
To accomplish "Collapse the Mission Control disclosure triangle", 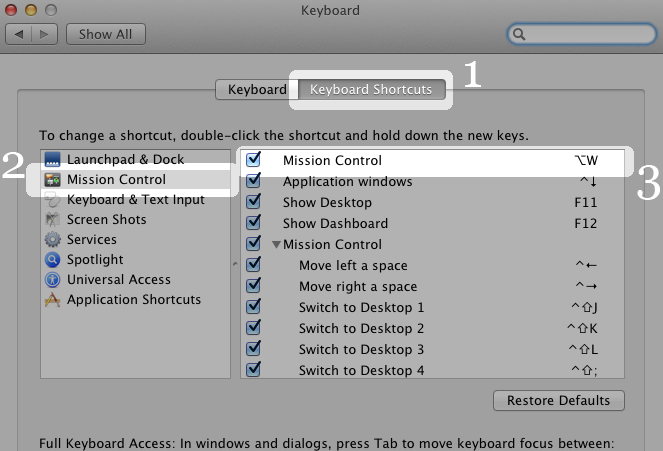I will (x=277, y=244).
